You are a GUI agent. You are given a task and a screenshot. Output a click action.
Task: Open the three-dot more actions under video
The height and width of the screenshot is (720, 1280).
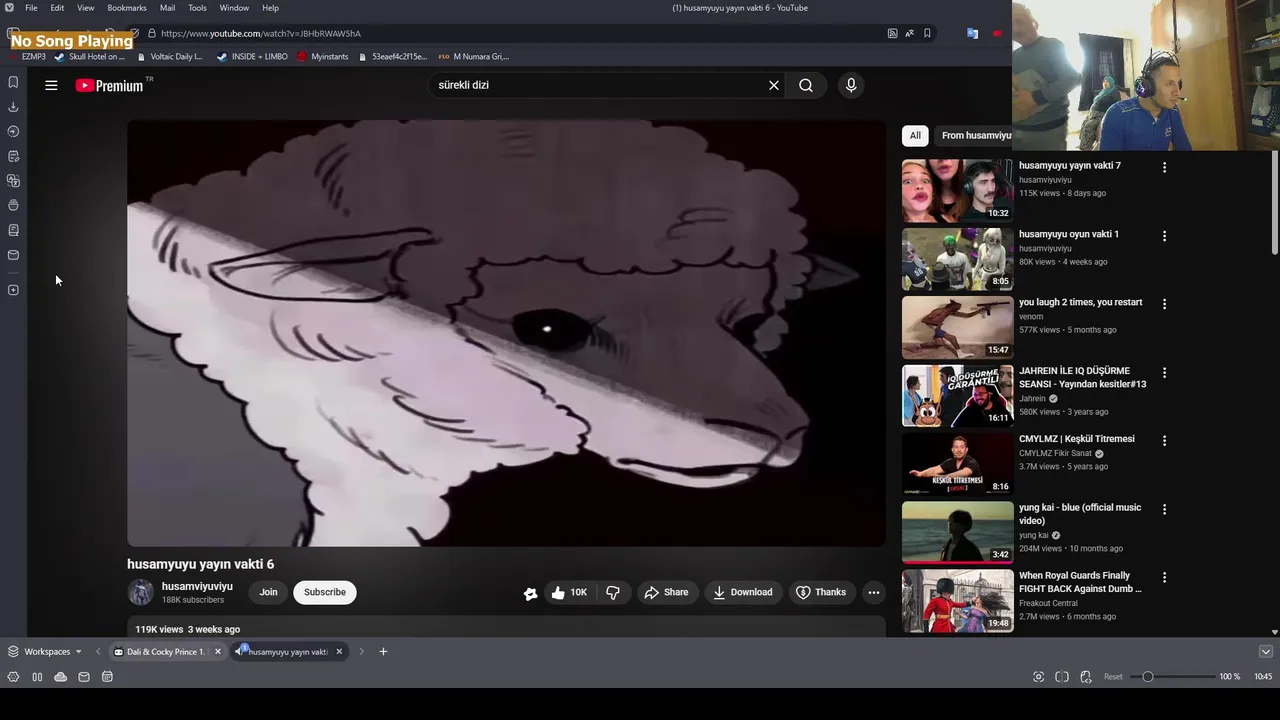[874, 592]
